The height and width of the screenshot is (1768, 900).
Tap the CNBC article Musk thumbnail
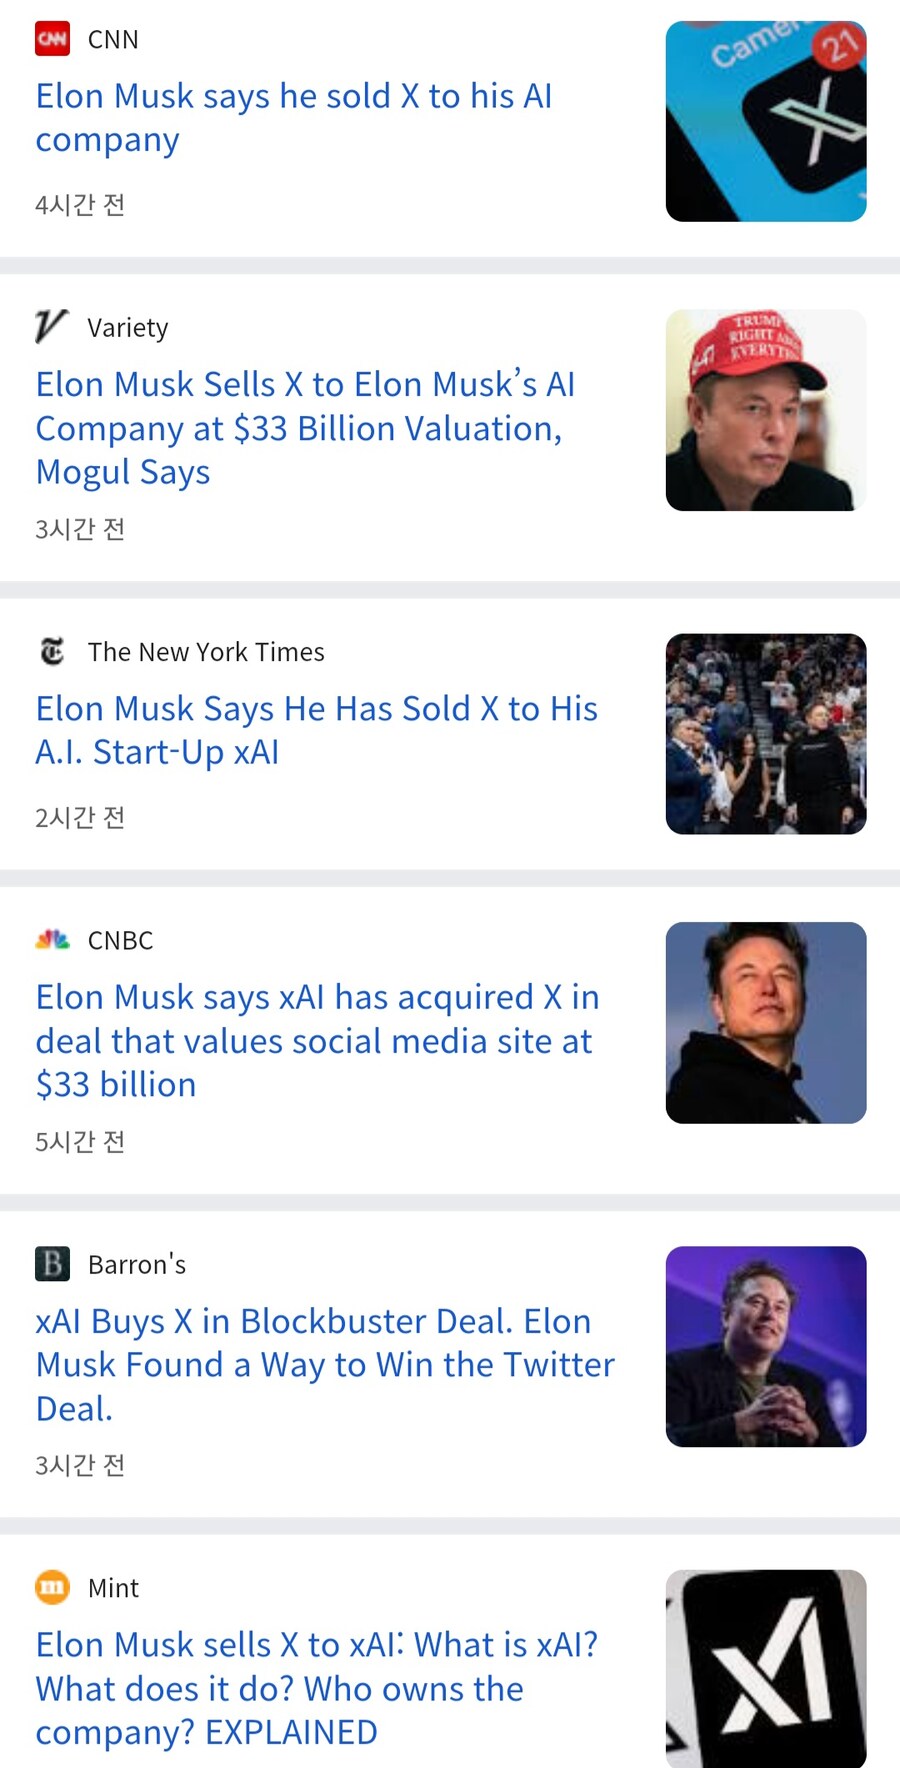click(766, 1022)
